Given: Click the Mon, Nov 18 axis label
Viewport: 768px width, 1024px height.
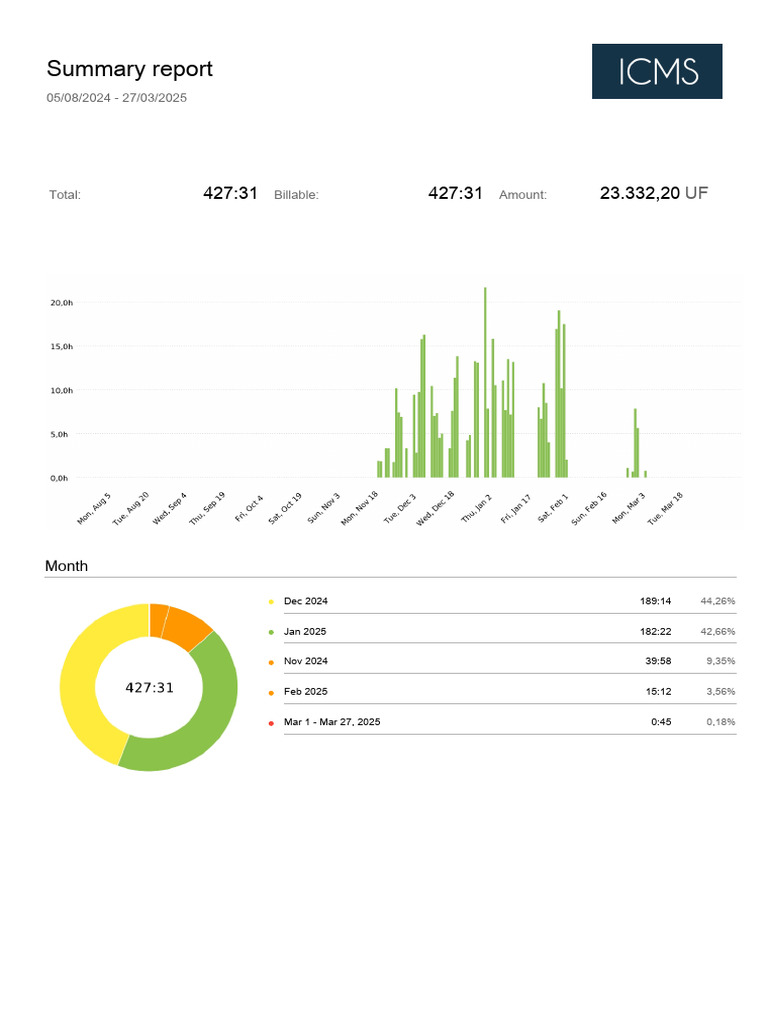Looking at the screenshot, I should (x=359, y=509).
